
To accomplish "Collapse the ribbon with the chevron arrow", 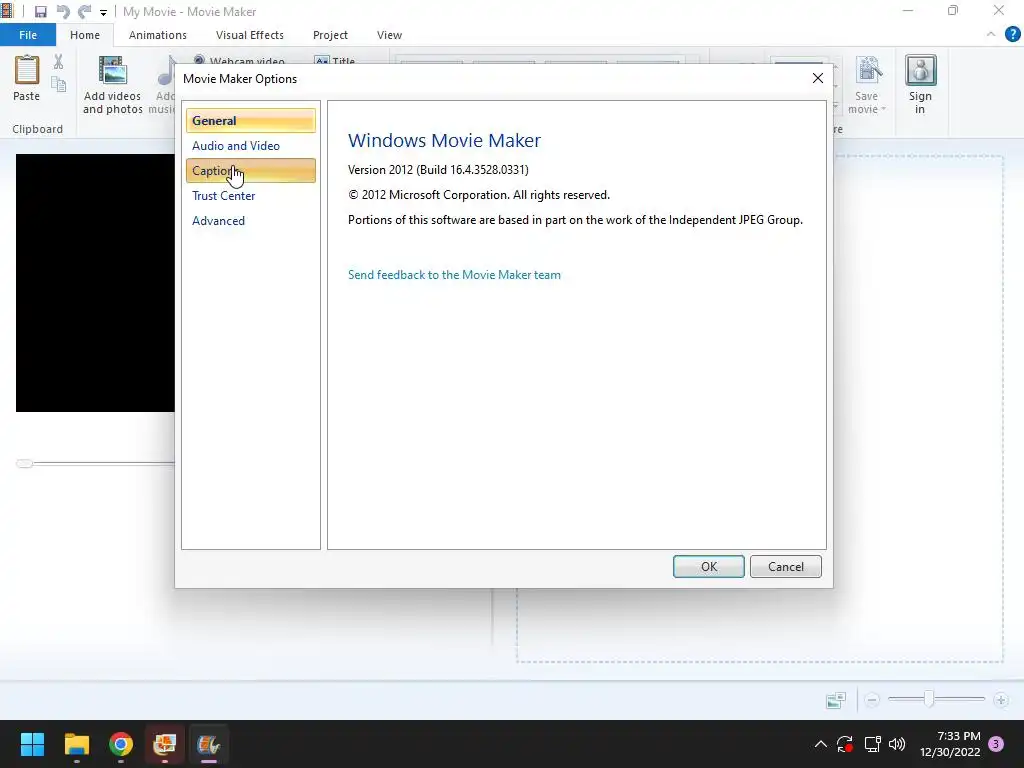I will pyautogui.click(x=991, y=34).
